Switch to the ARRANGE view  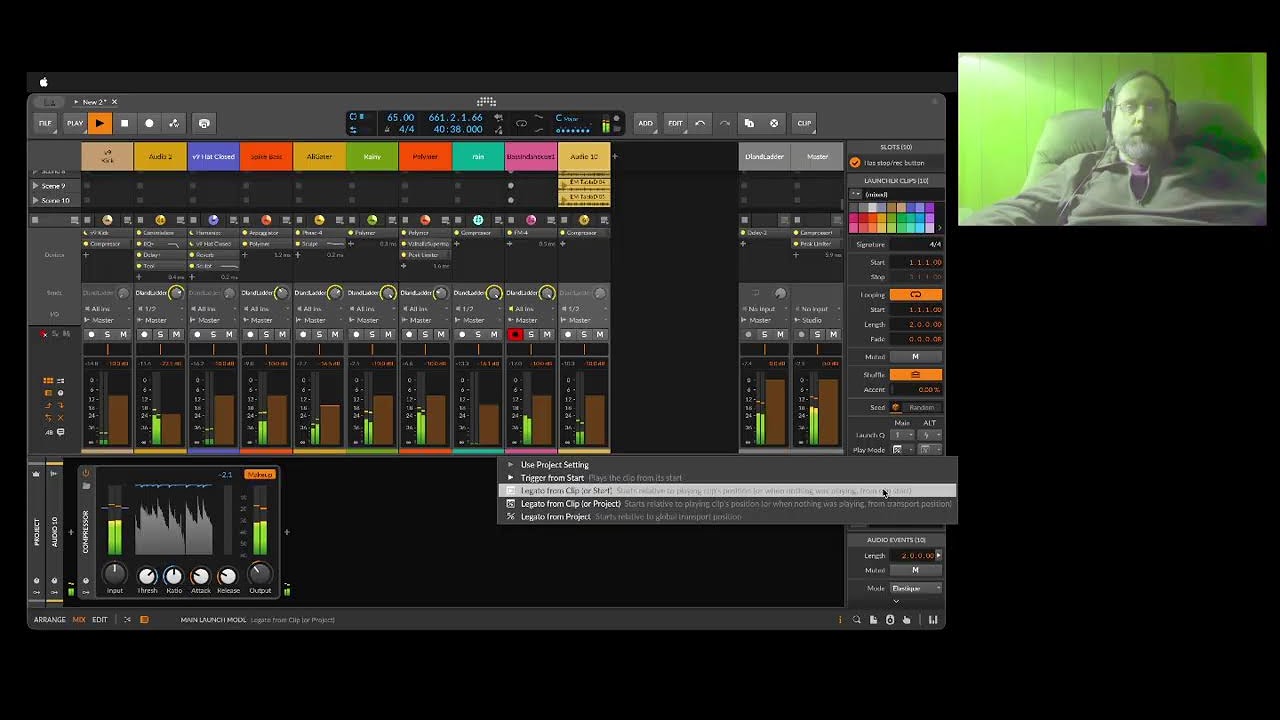click(x=50, y=620)
